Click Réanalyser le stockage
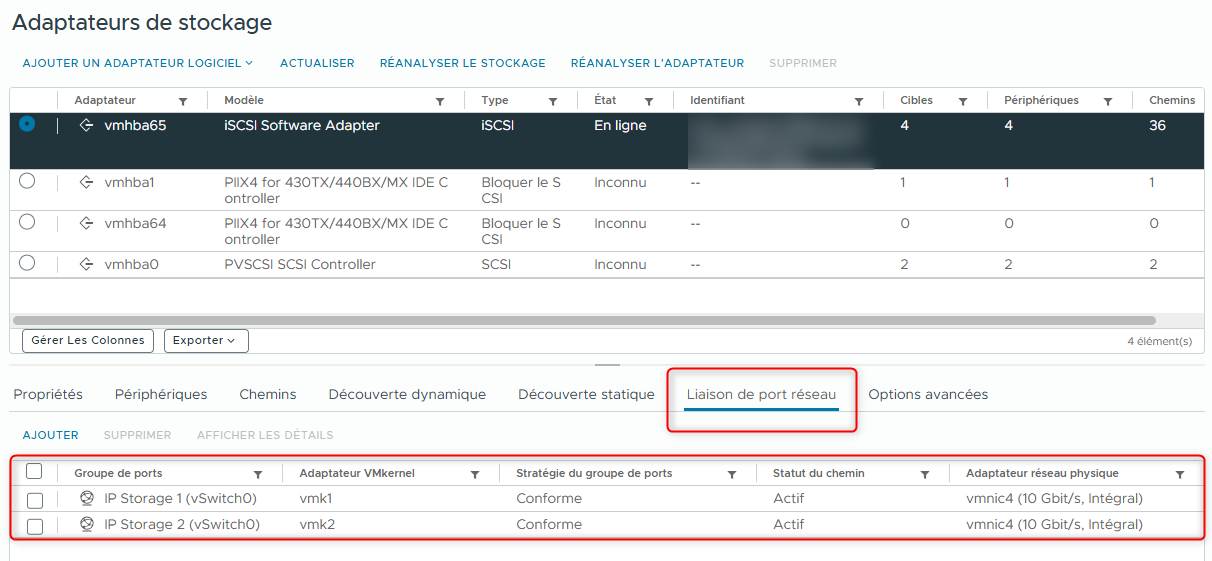 pos(463,63)
